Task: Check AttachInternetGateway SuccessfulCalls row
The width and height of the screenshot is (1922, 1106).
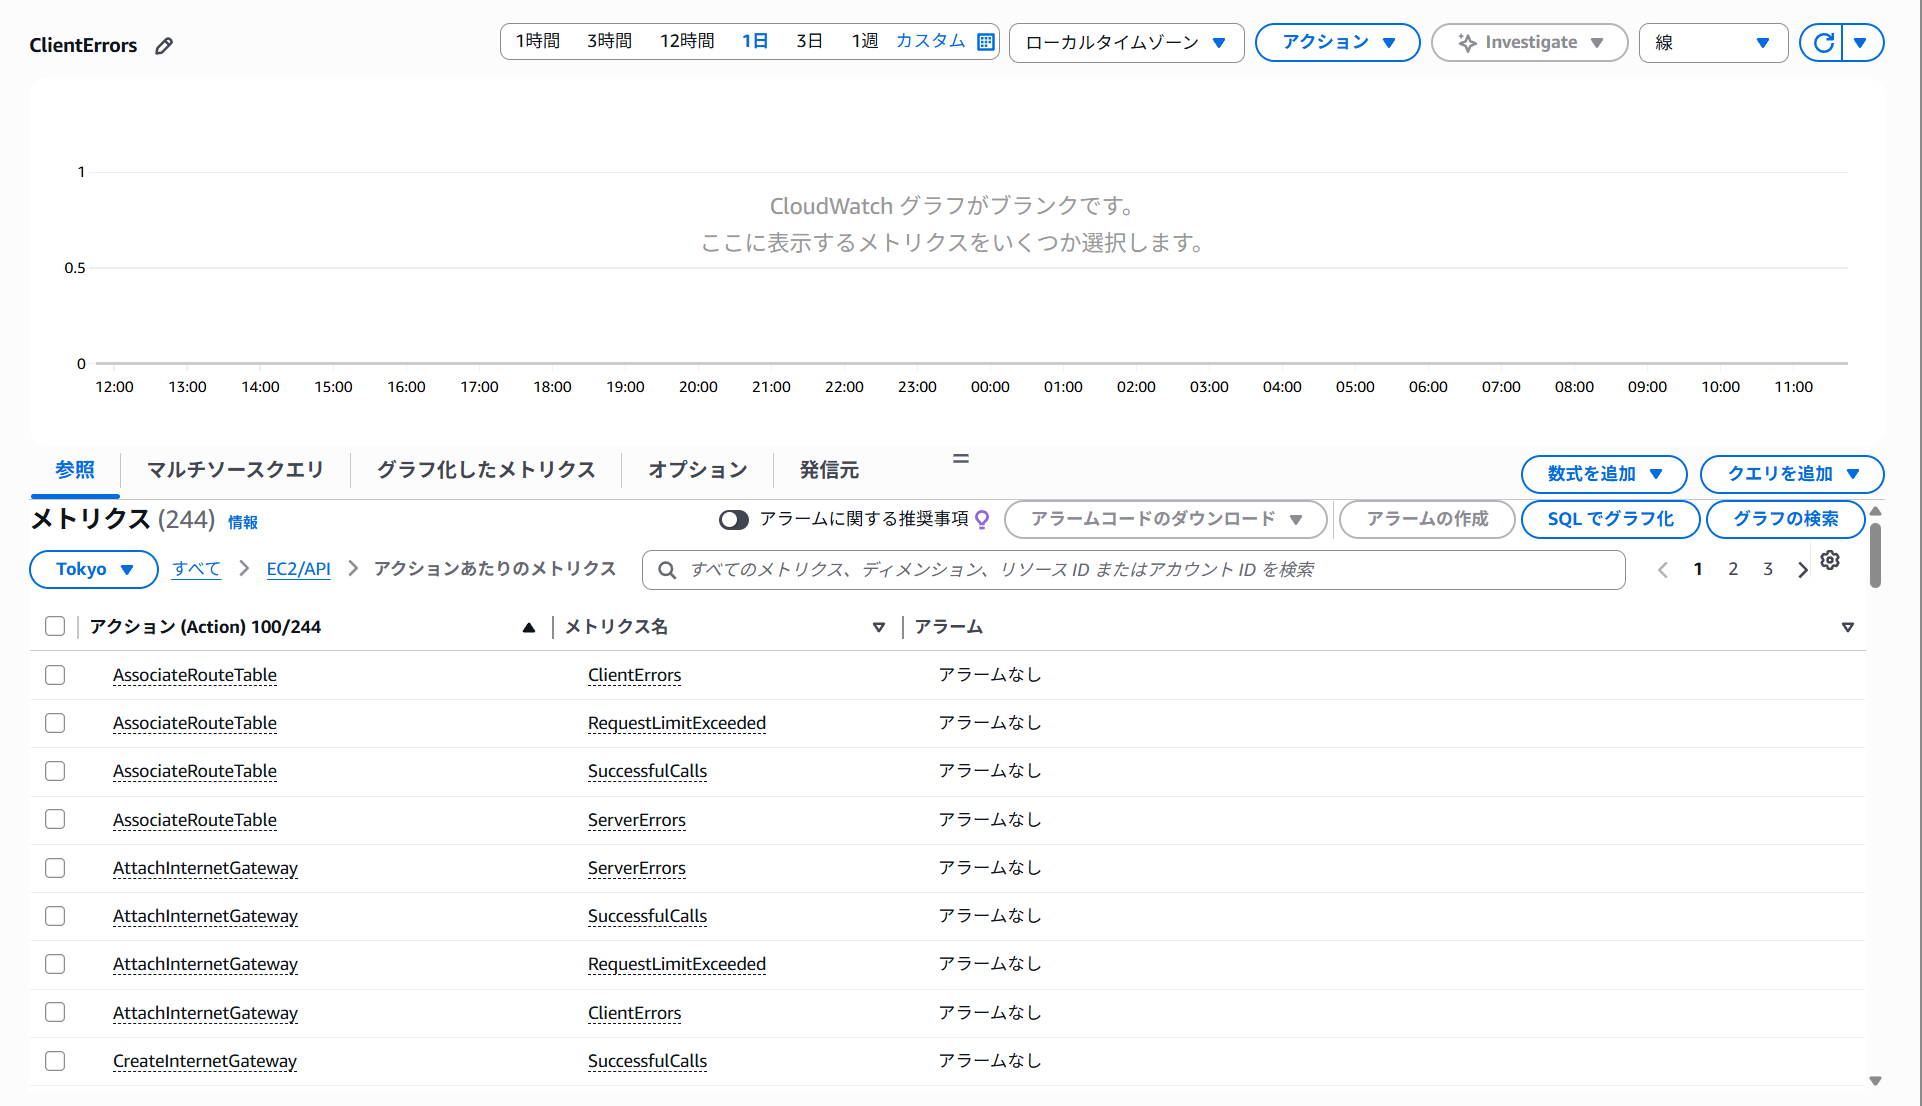Action: [x=55, y=916]
